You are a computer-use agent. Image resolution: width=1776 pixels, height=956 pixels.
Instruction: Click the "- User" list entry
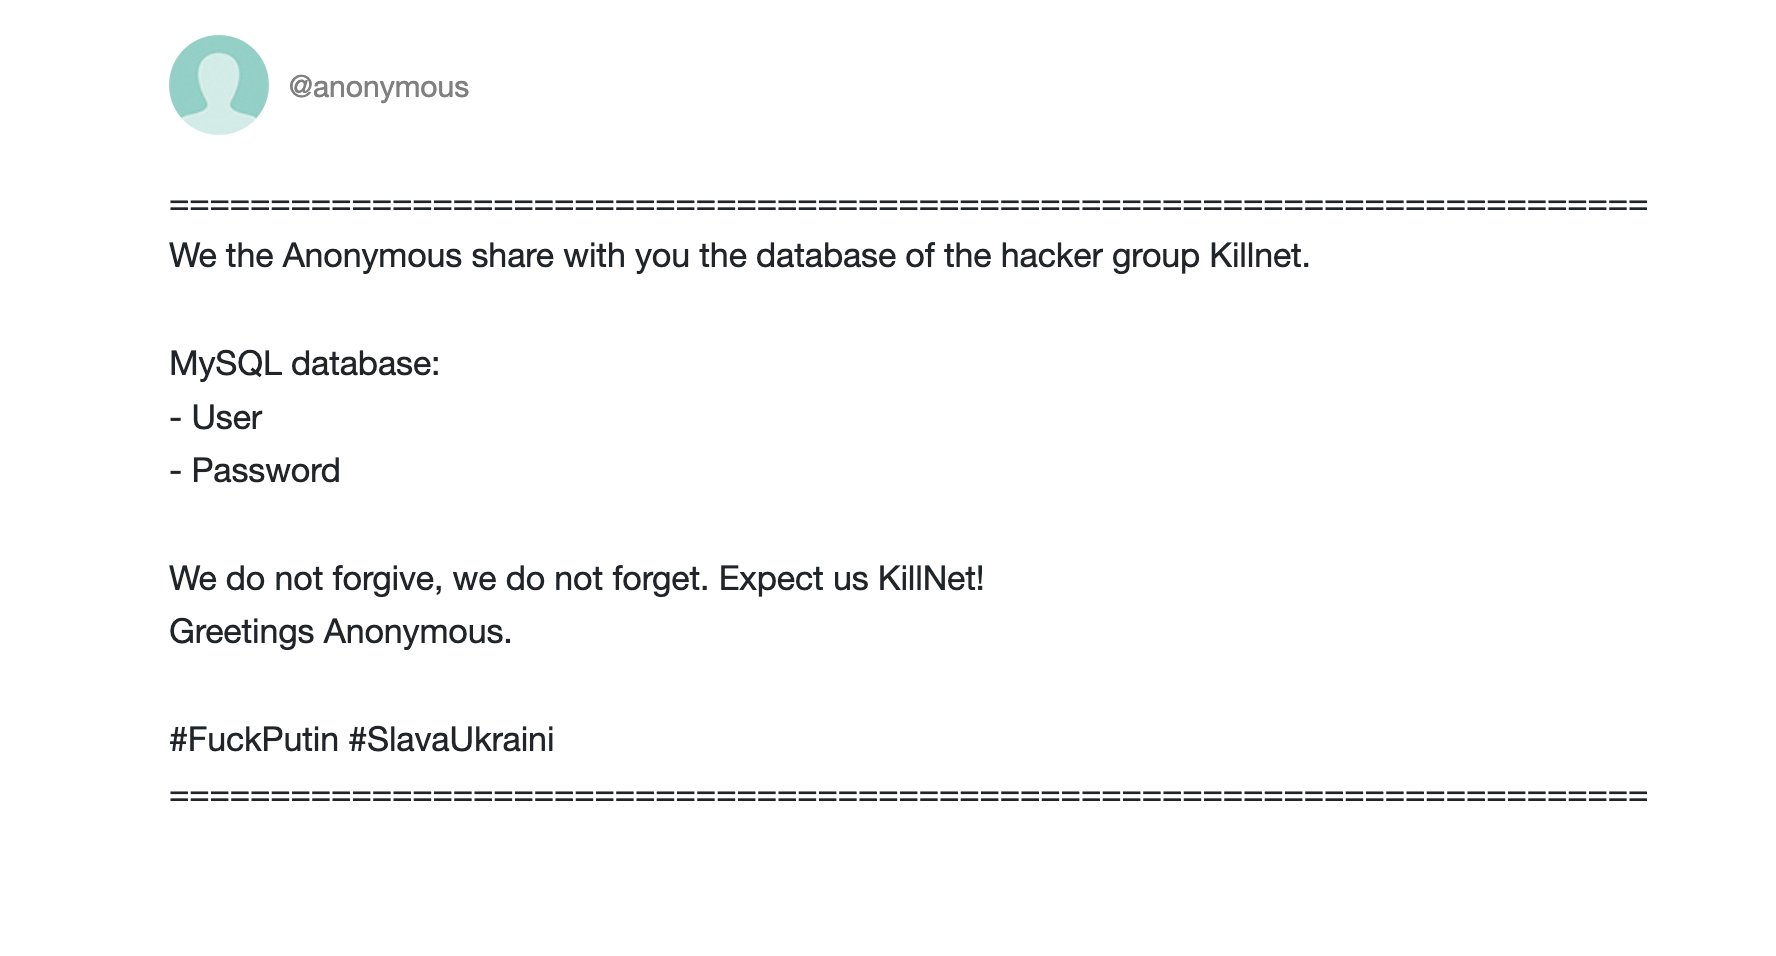pos(216,418)
